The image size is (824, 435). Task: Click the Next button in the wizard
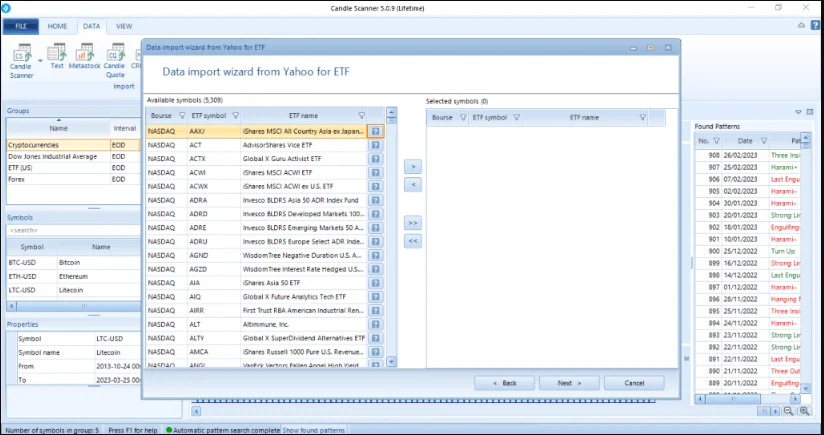click(568, 383)
